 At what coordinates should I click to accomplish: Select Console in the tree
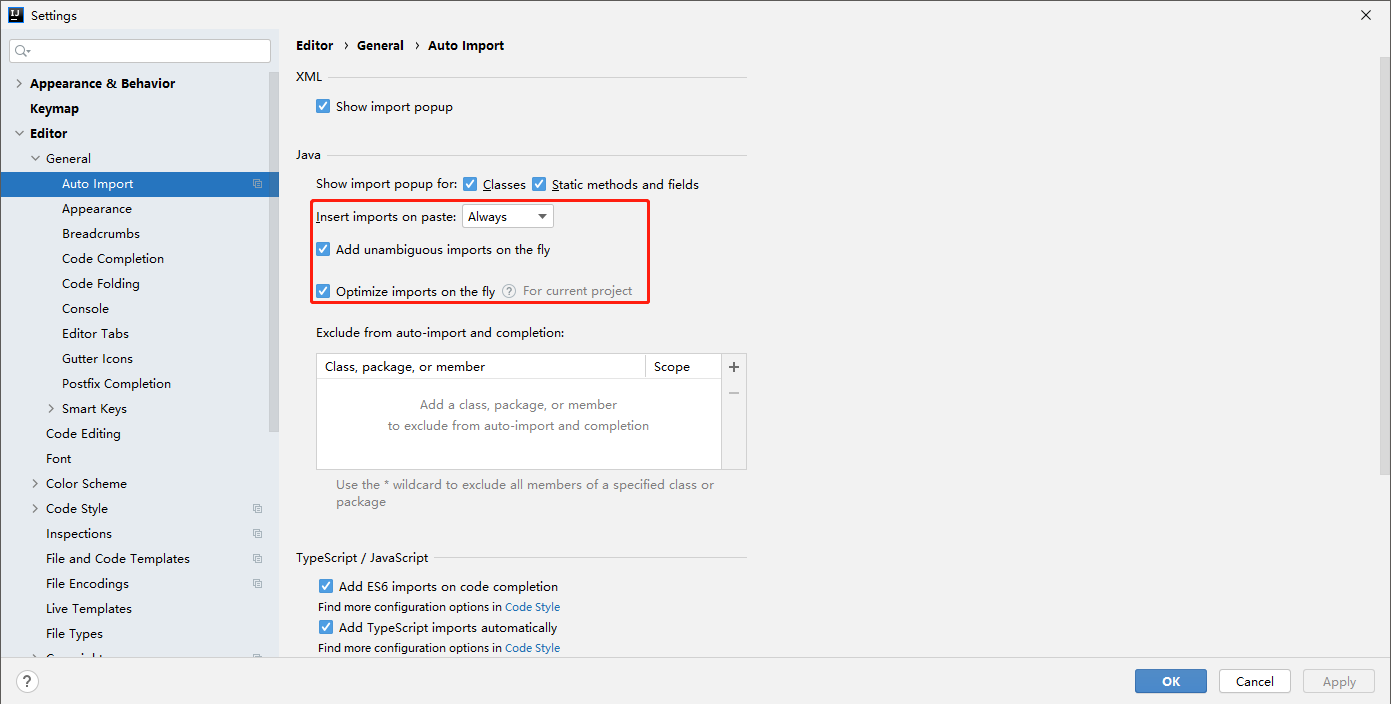[x=85, y=309]
